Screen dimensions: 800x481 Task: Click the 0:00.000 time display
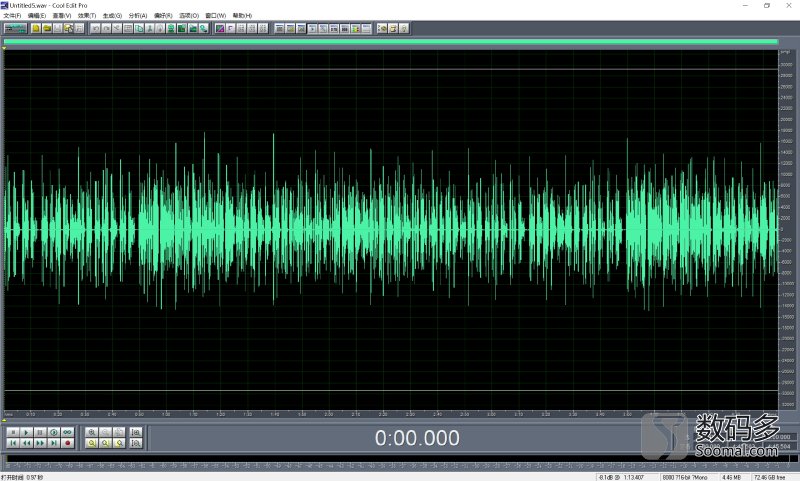coord(417,438)
